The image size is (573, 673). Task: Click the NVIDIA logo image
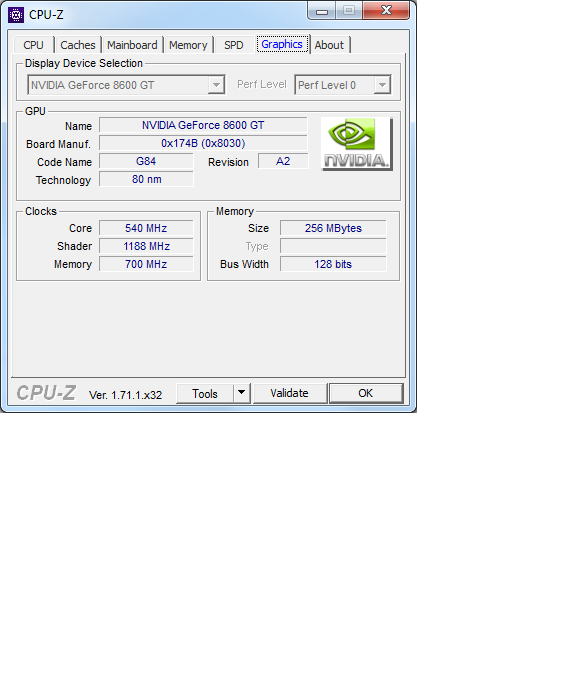(357, 144)
